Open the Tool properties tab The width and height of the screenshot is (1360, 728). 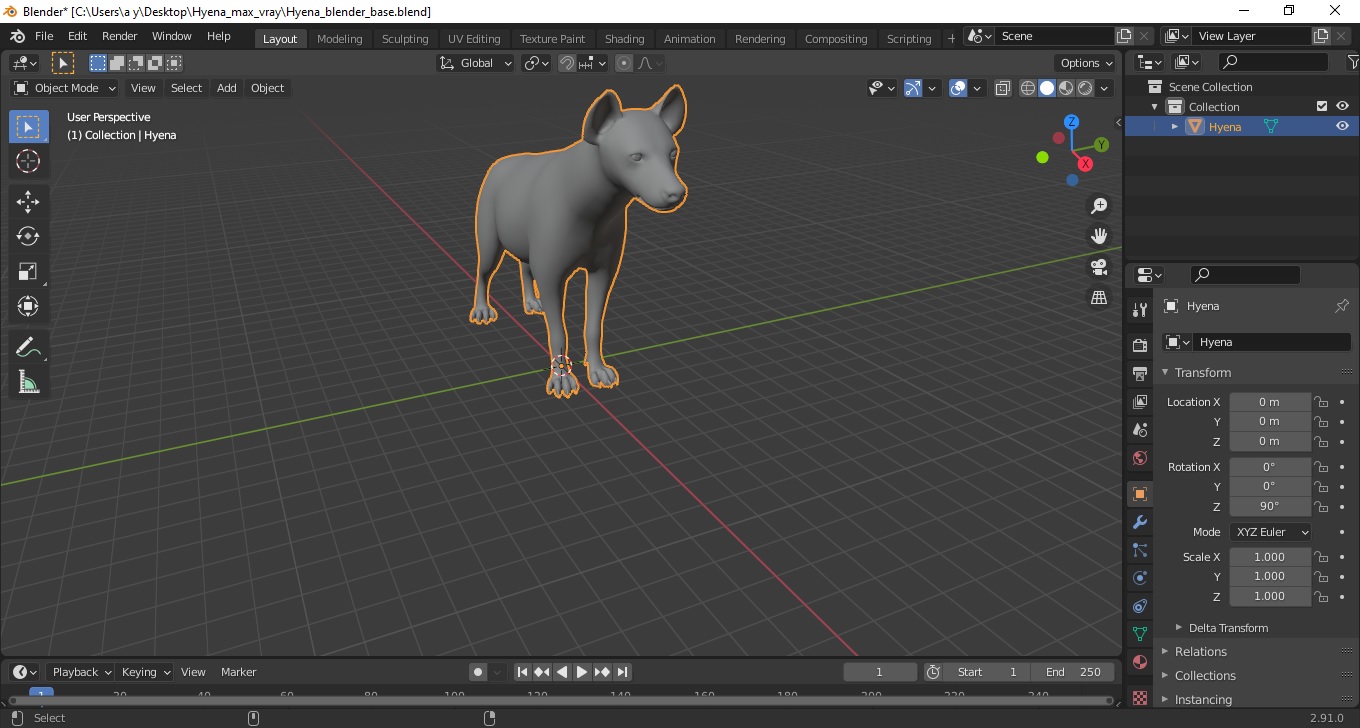1140,309
